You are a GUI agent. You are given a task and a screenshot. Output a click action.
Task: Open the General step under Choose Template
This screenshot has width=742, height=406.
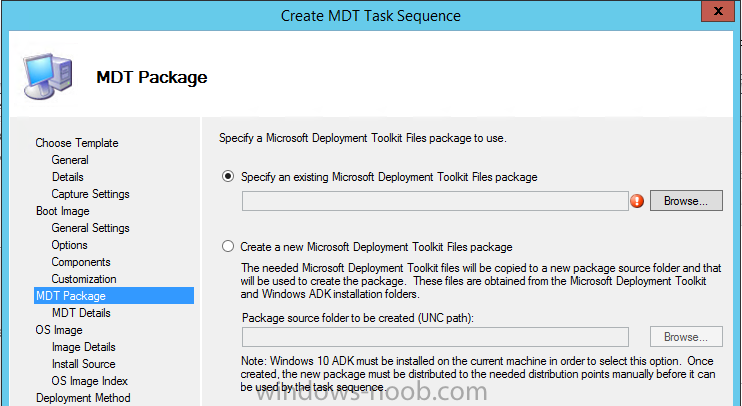70,160
